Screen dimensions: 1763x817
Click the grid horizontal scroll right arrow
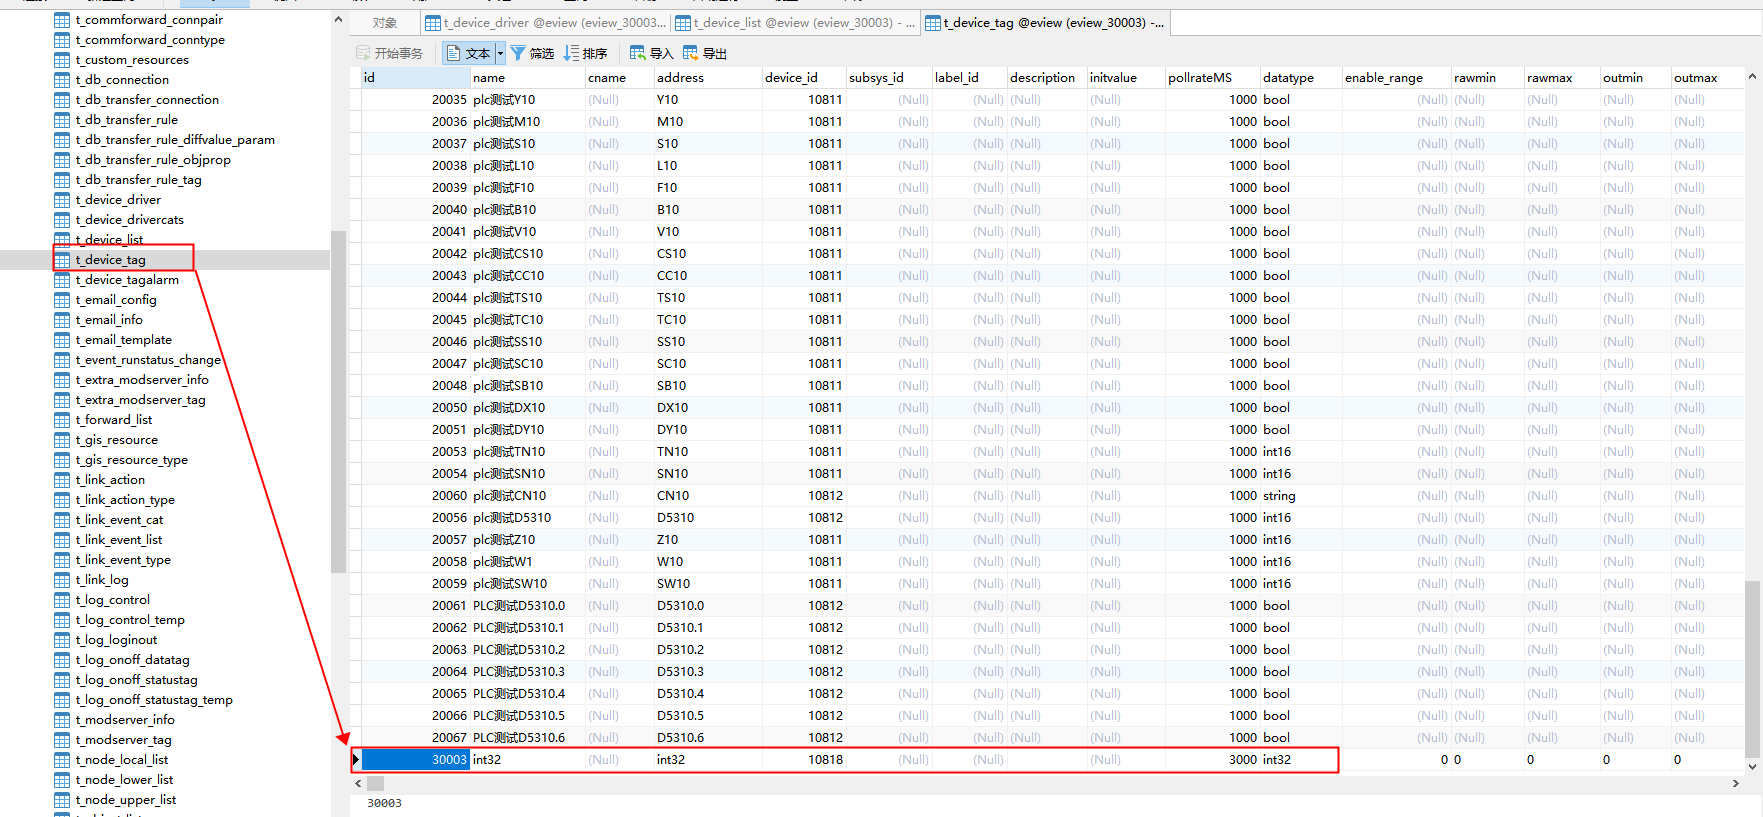coord(1736,784)
